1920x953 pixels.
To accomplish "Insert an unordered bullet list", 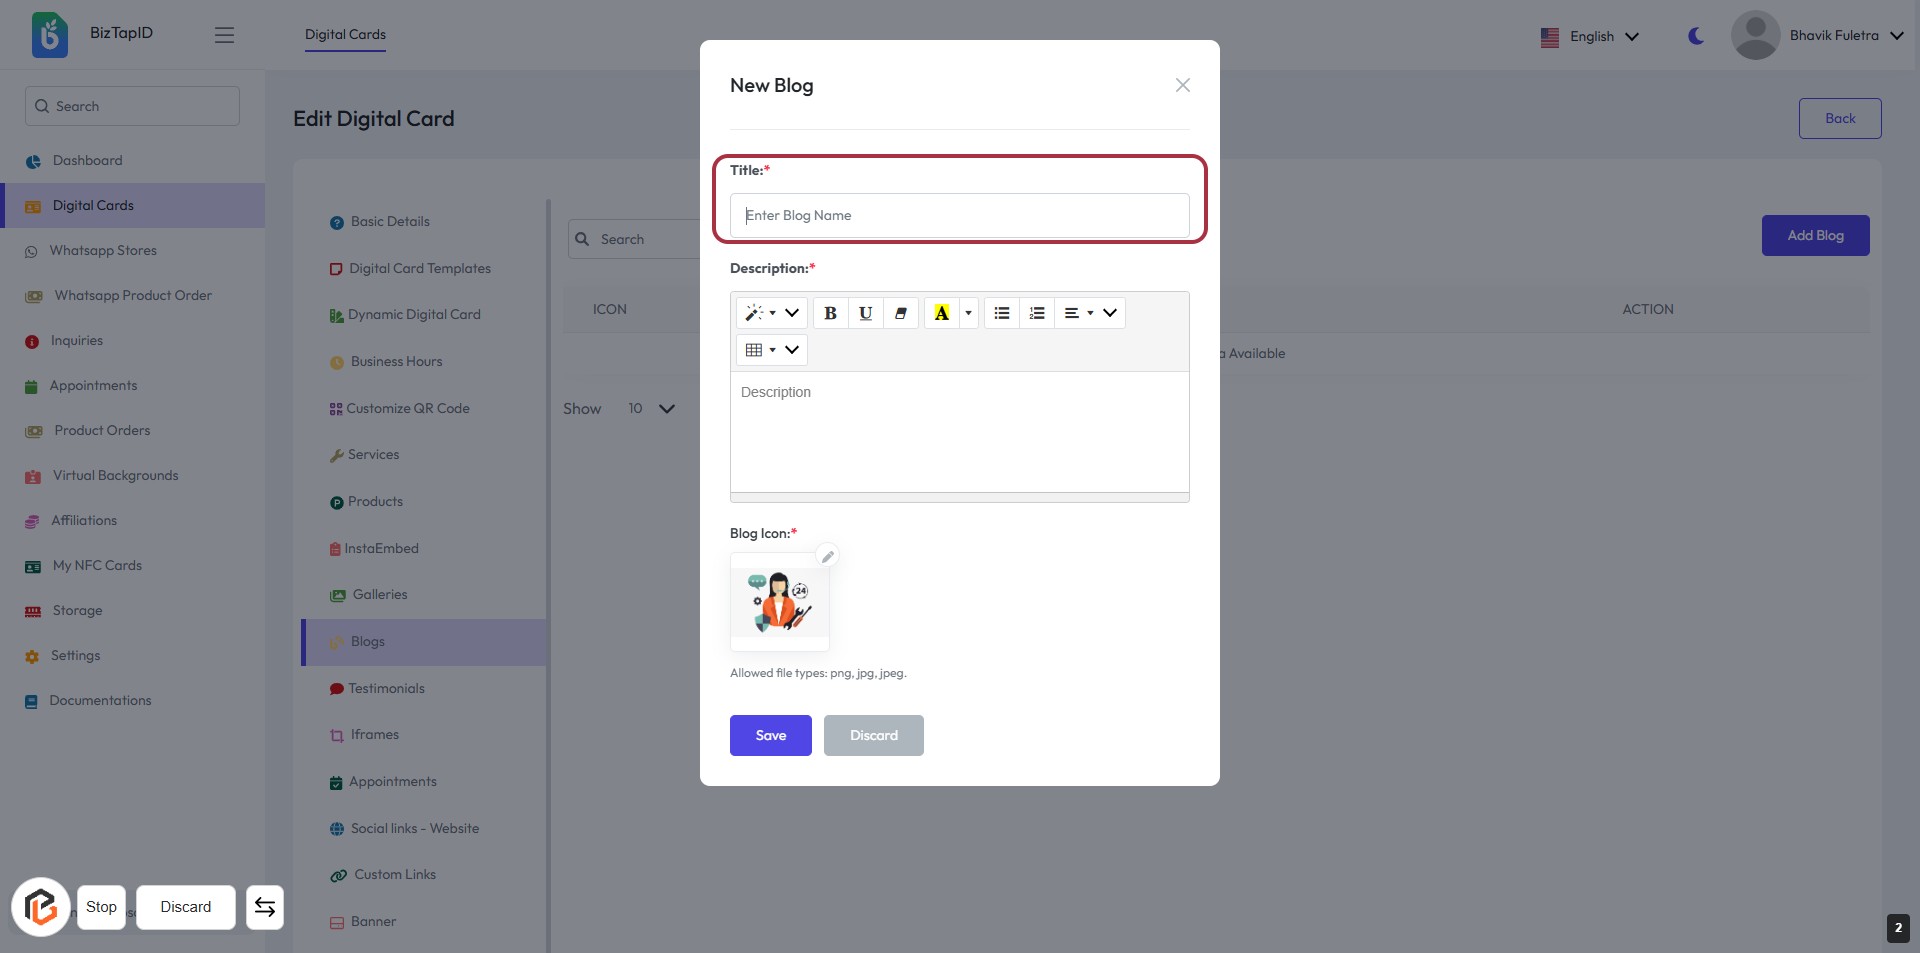I will (x=1002, y=313).
